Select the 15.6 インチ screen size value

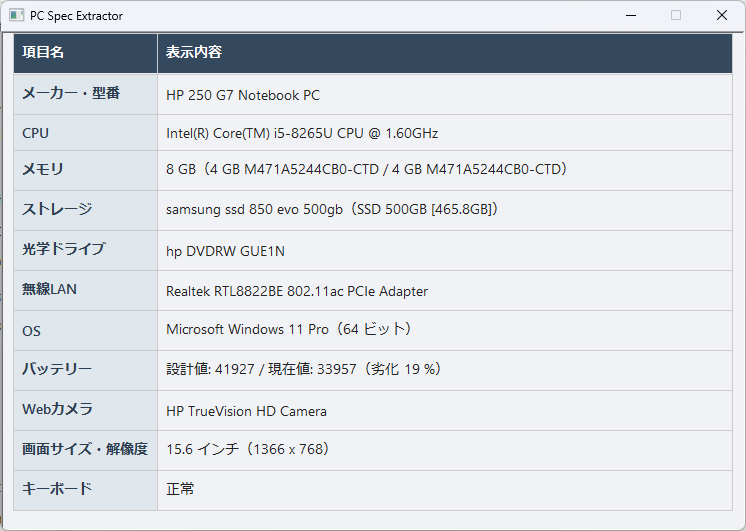249,449
